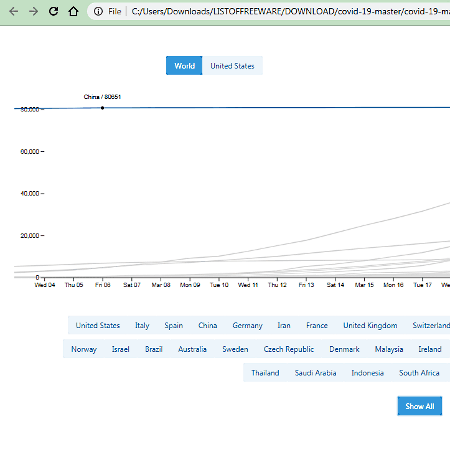Screen dimensions: 450x457
Task: Select Sweden in country list
Action: (235, 349)
